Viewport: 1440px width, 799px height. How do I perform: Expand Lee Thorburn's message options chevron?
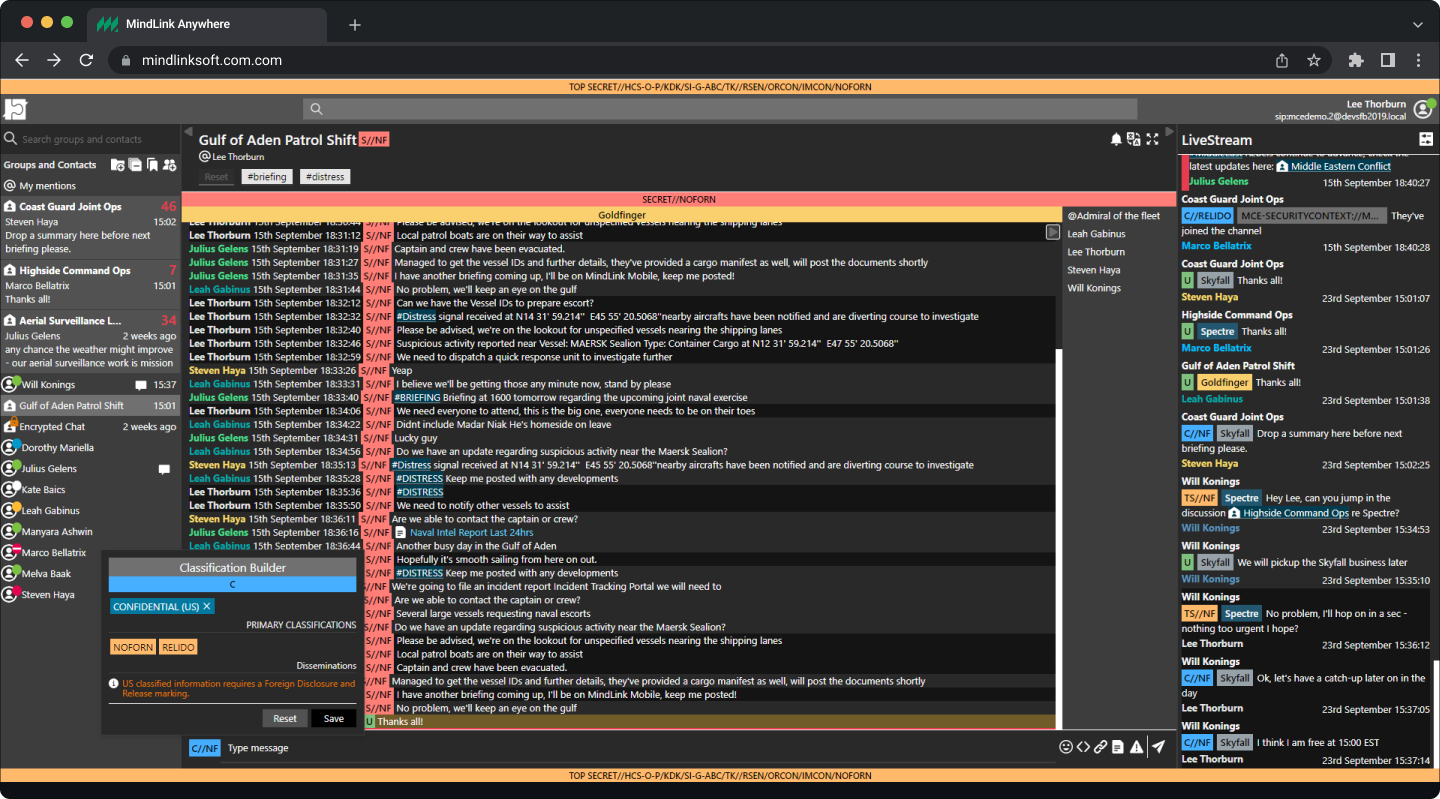[x=1052, y=231]
